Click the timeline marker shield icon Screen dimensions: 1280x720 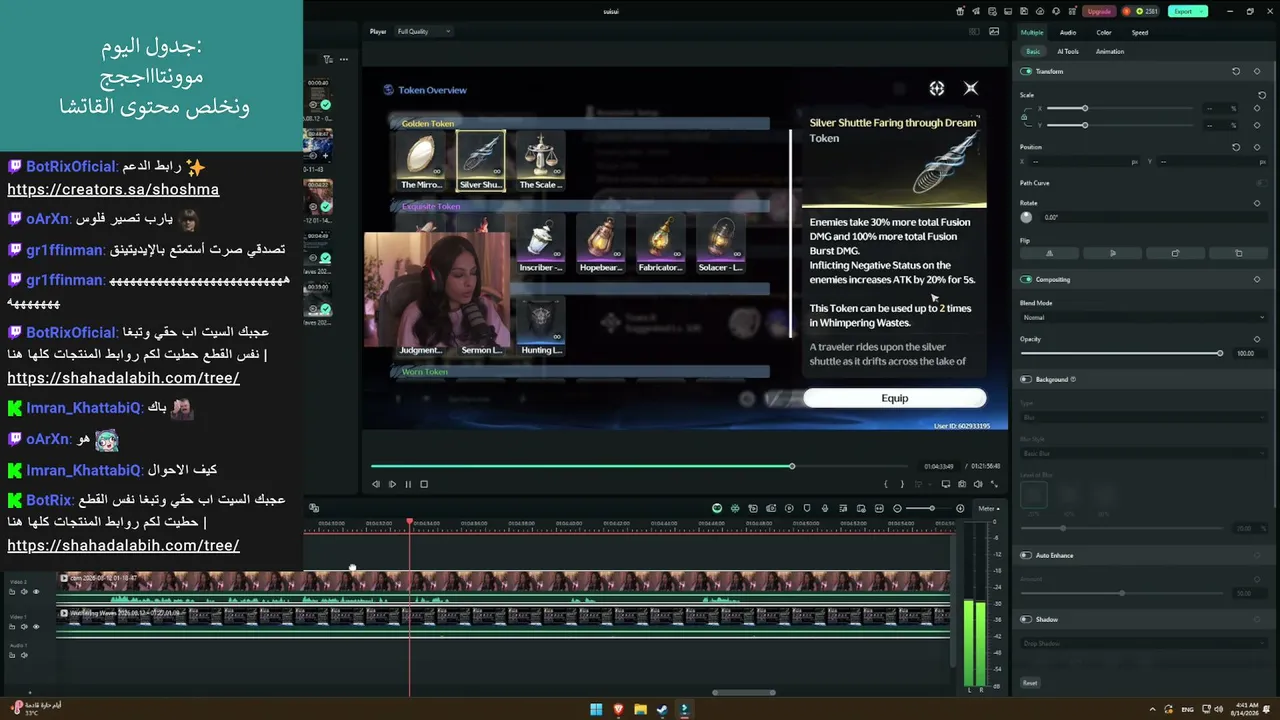pos(807,508)
